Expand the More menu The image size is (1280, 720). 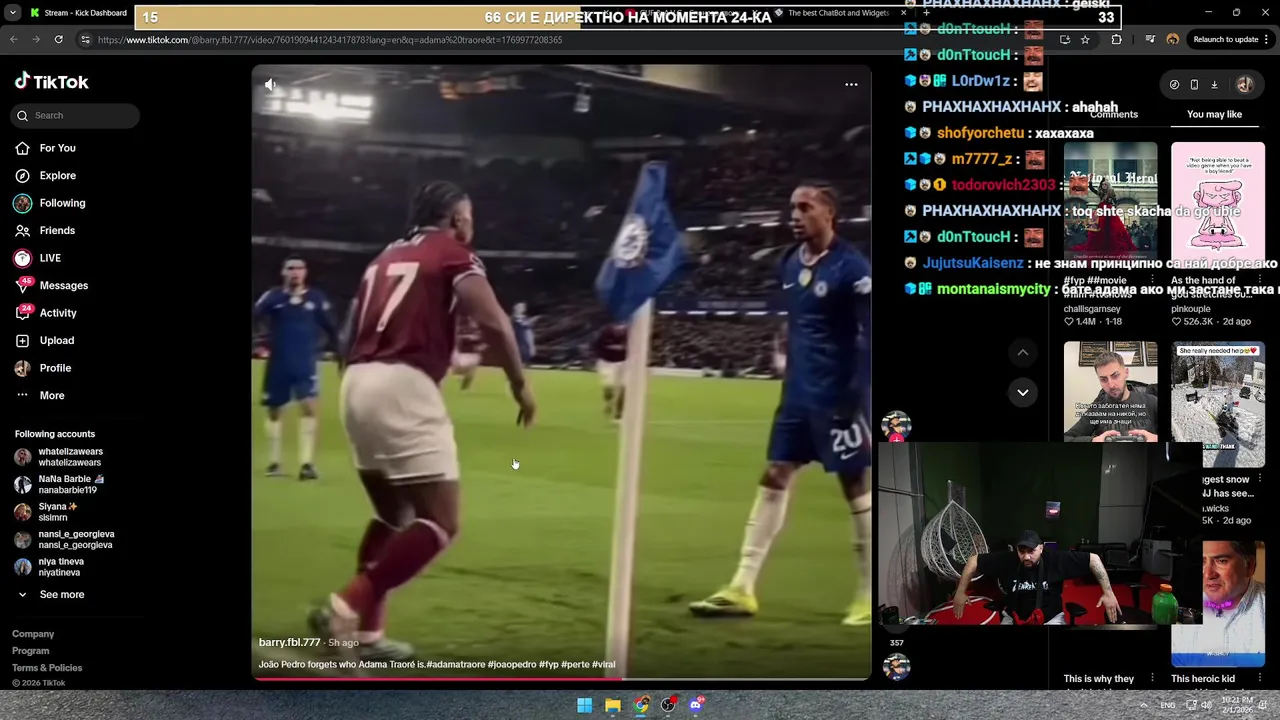[x=52, y=396]
